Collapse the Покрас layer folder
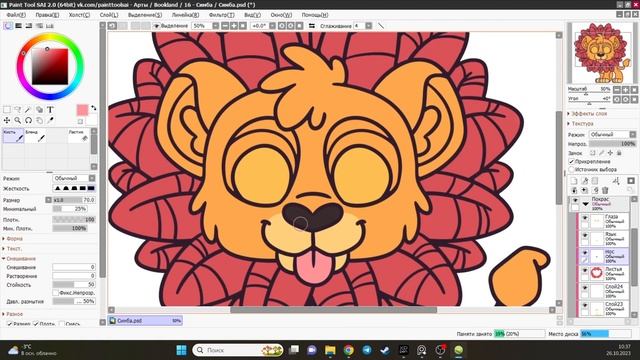The image size is (640, 360). pos(586,203)
